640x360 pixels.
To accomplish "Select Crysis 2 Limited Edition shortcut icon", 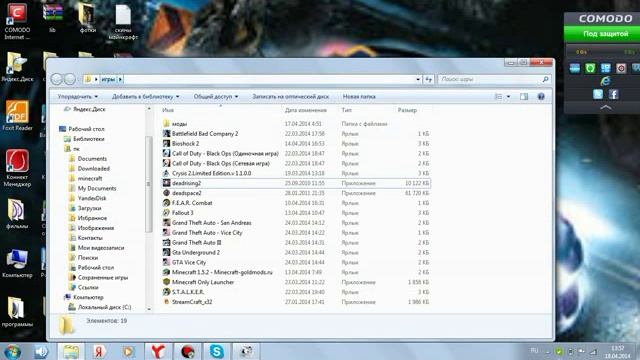I will [x=166, y=173].
